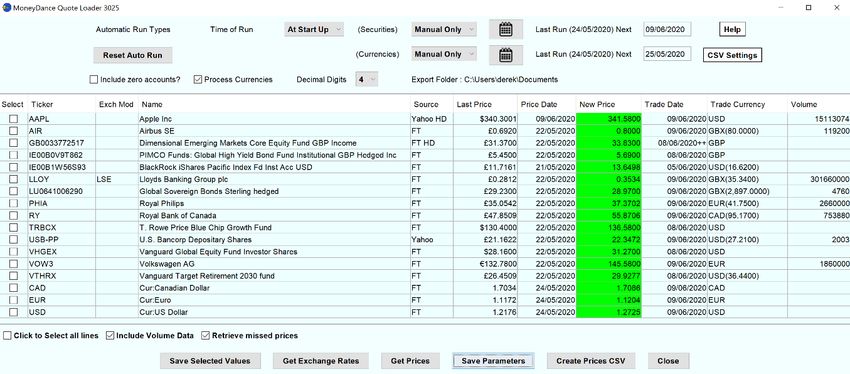850x374 pixels.
Task: Click Get Exchange Rates button
Action: 320,361
